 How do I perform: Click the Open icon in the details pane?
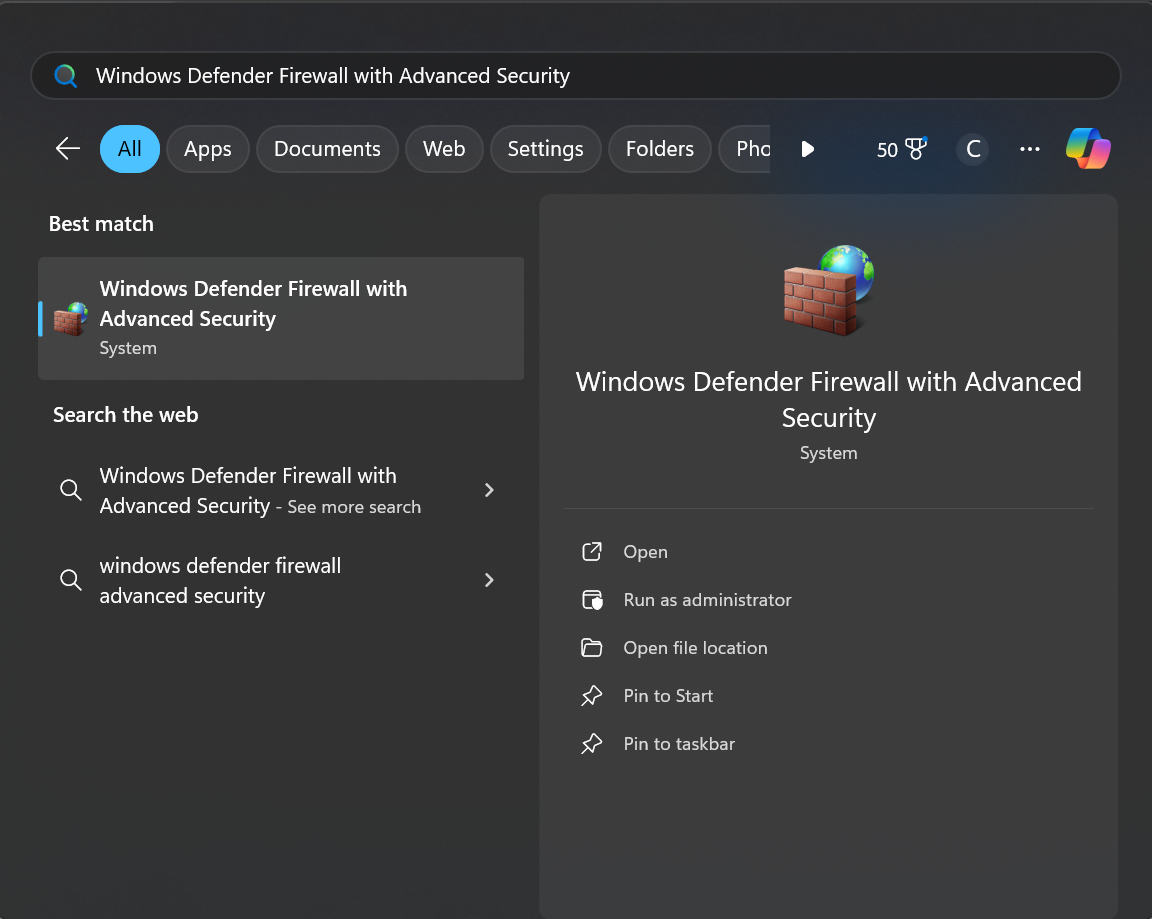(591, 552)
